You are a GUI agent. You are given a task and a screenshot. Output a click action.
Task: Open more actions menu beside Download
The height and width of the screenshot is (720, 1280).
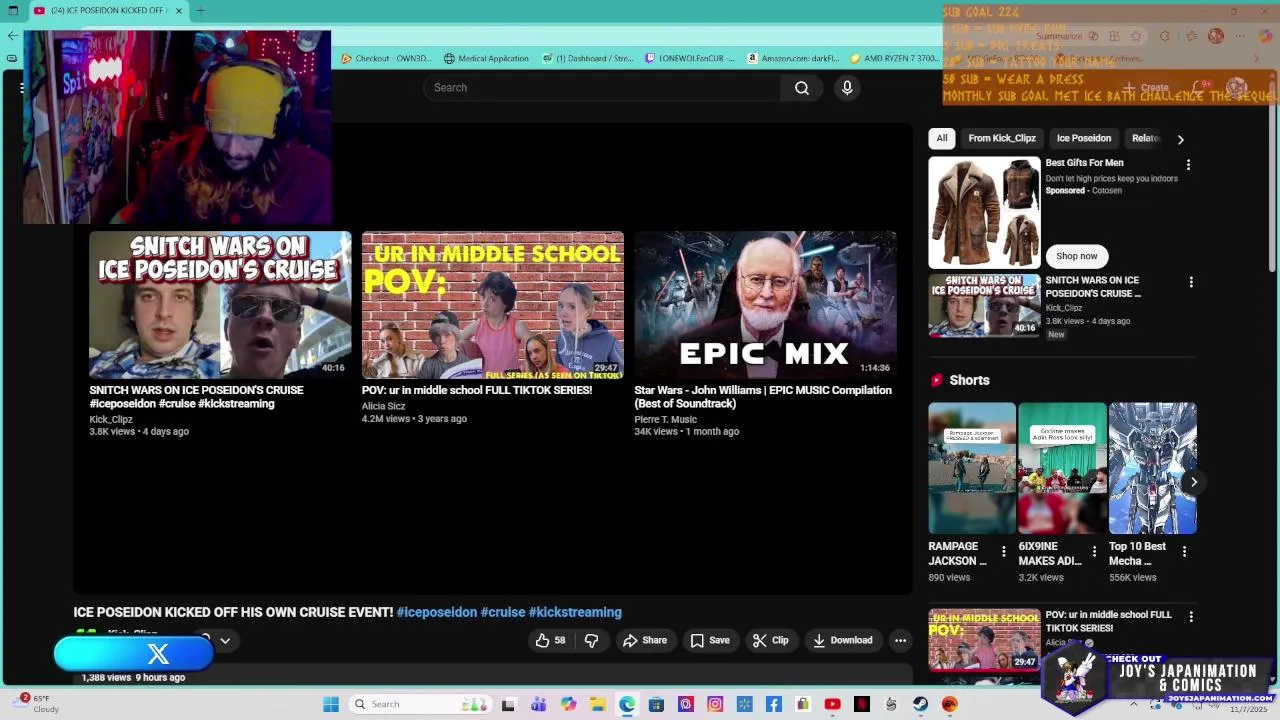pyautogui.click(x=900, y=640)
